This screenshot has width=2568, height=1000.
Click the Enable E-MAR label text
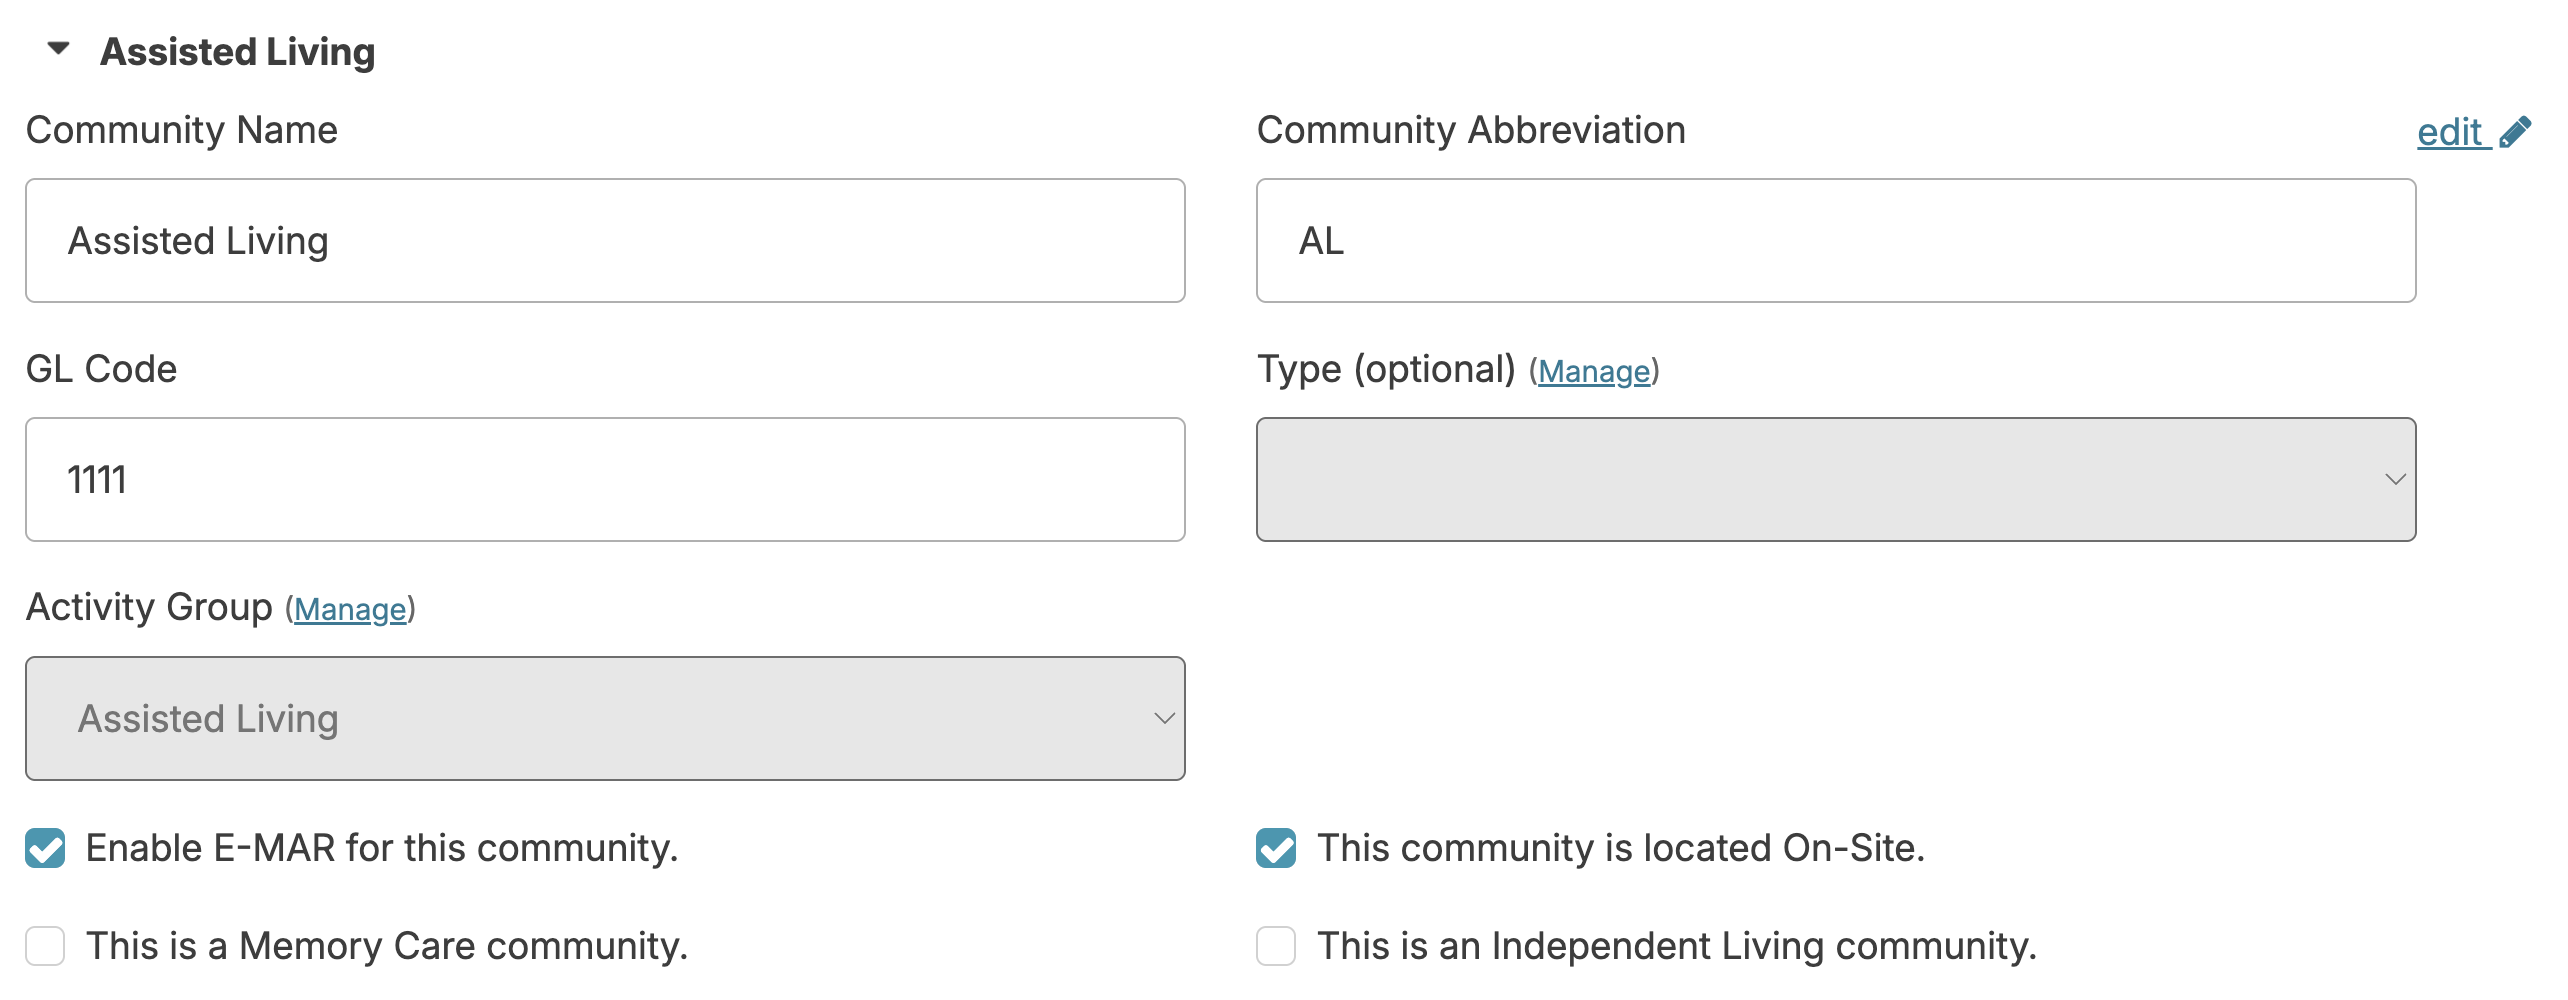[x=382, y=848]
